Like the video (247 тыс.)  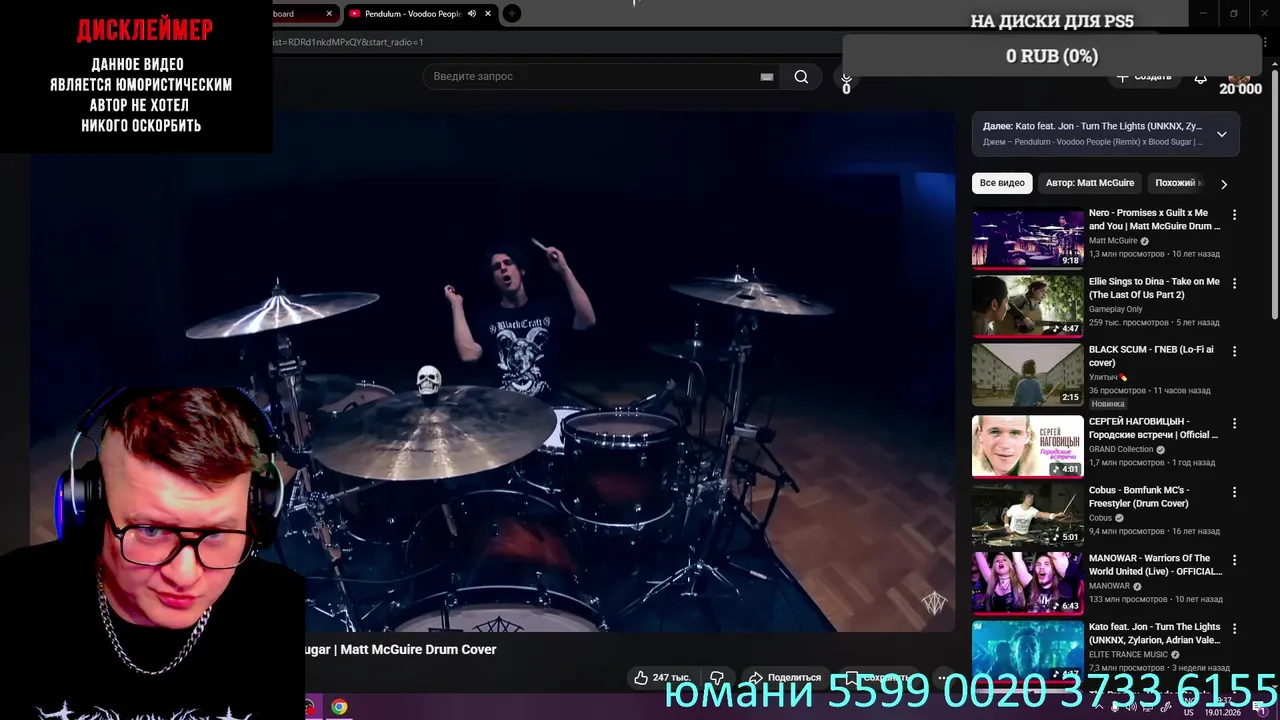click(662, 678)
